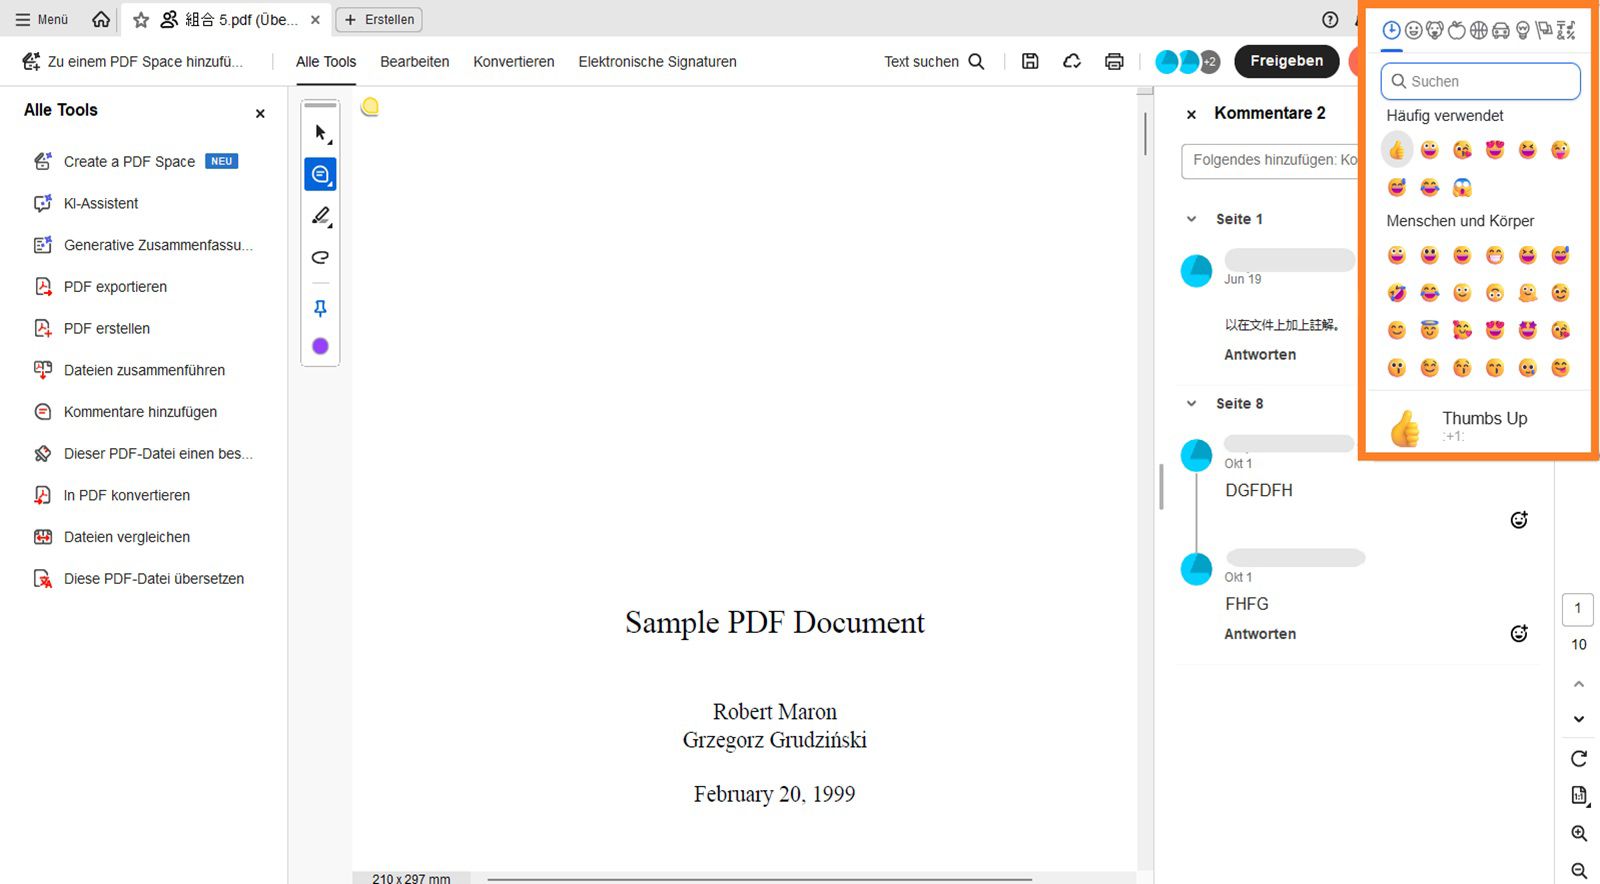The width and height of the screenshot is (1600, 884).
Task: Open the purple color swatch
Action: click(320, 346)
